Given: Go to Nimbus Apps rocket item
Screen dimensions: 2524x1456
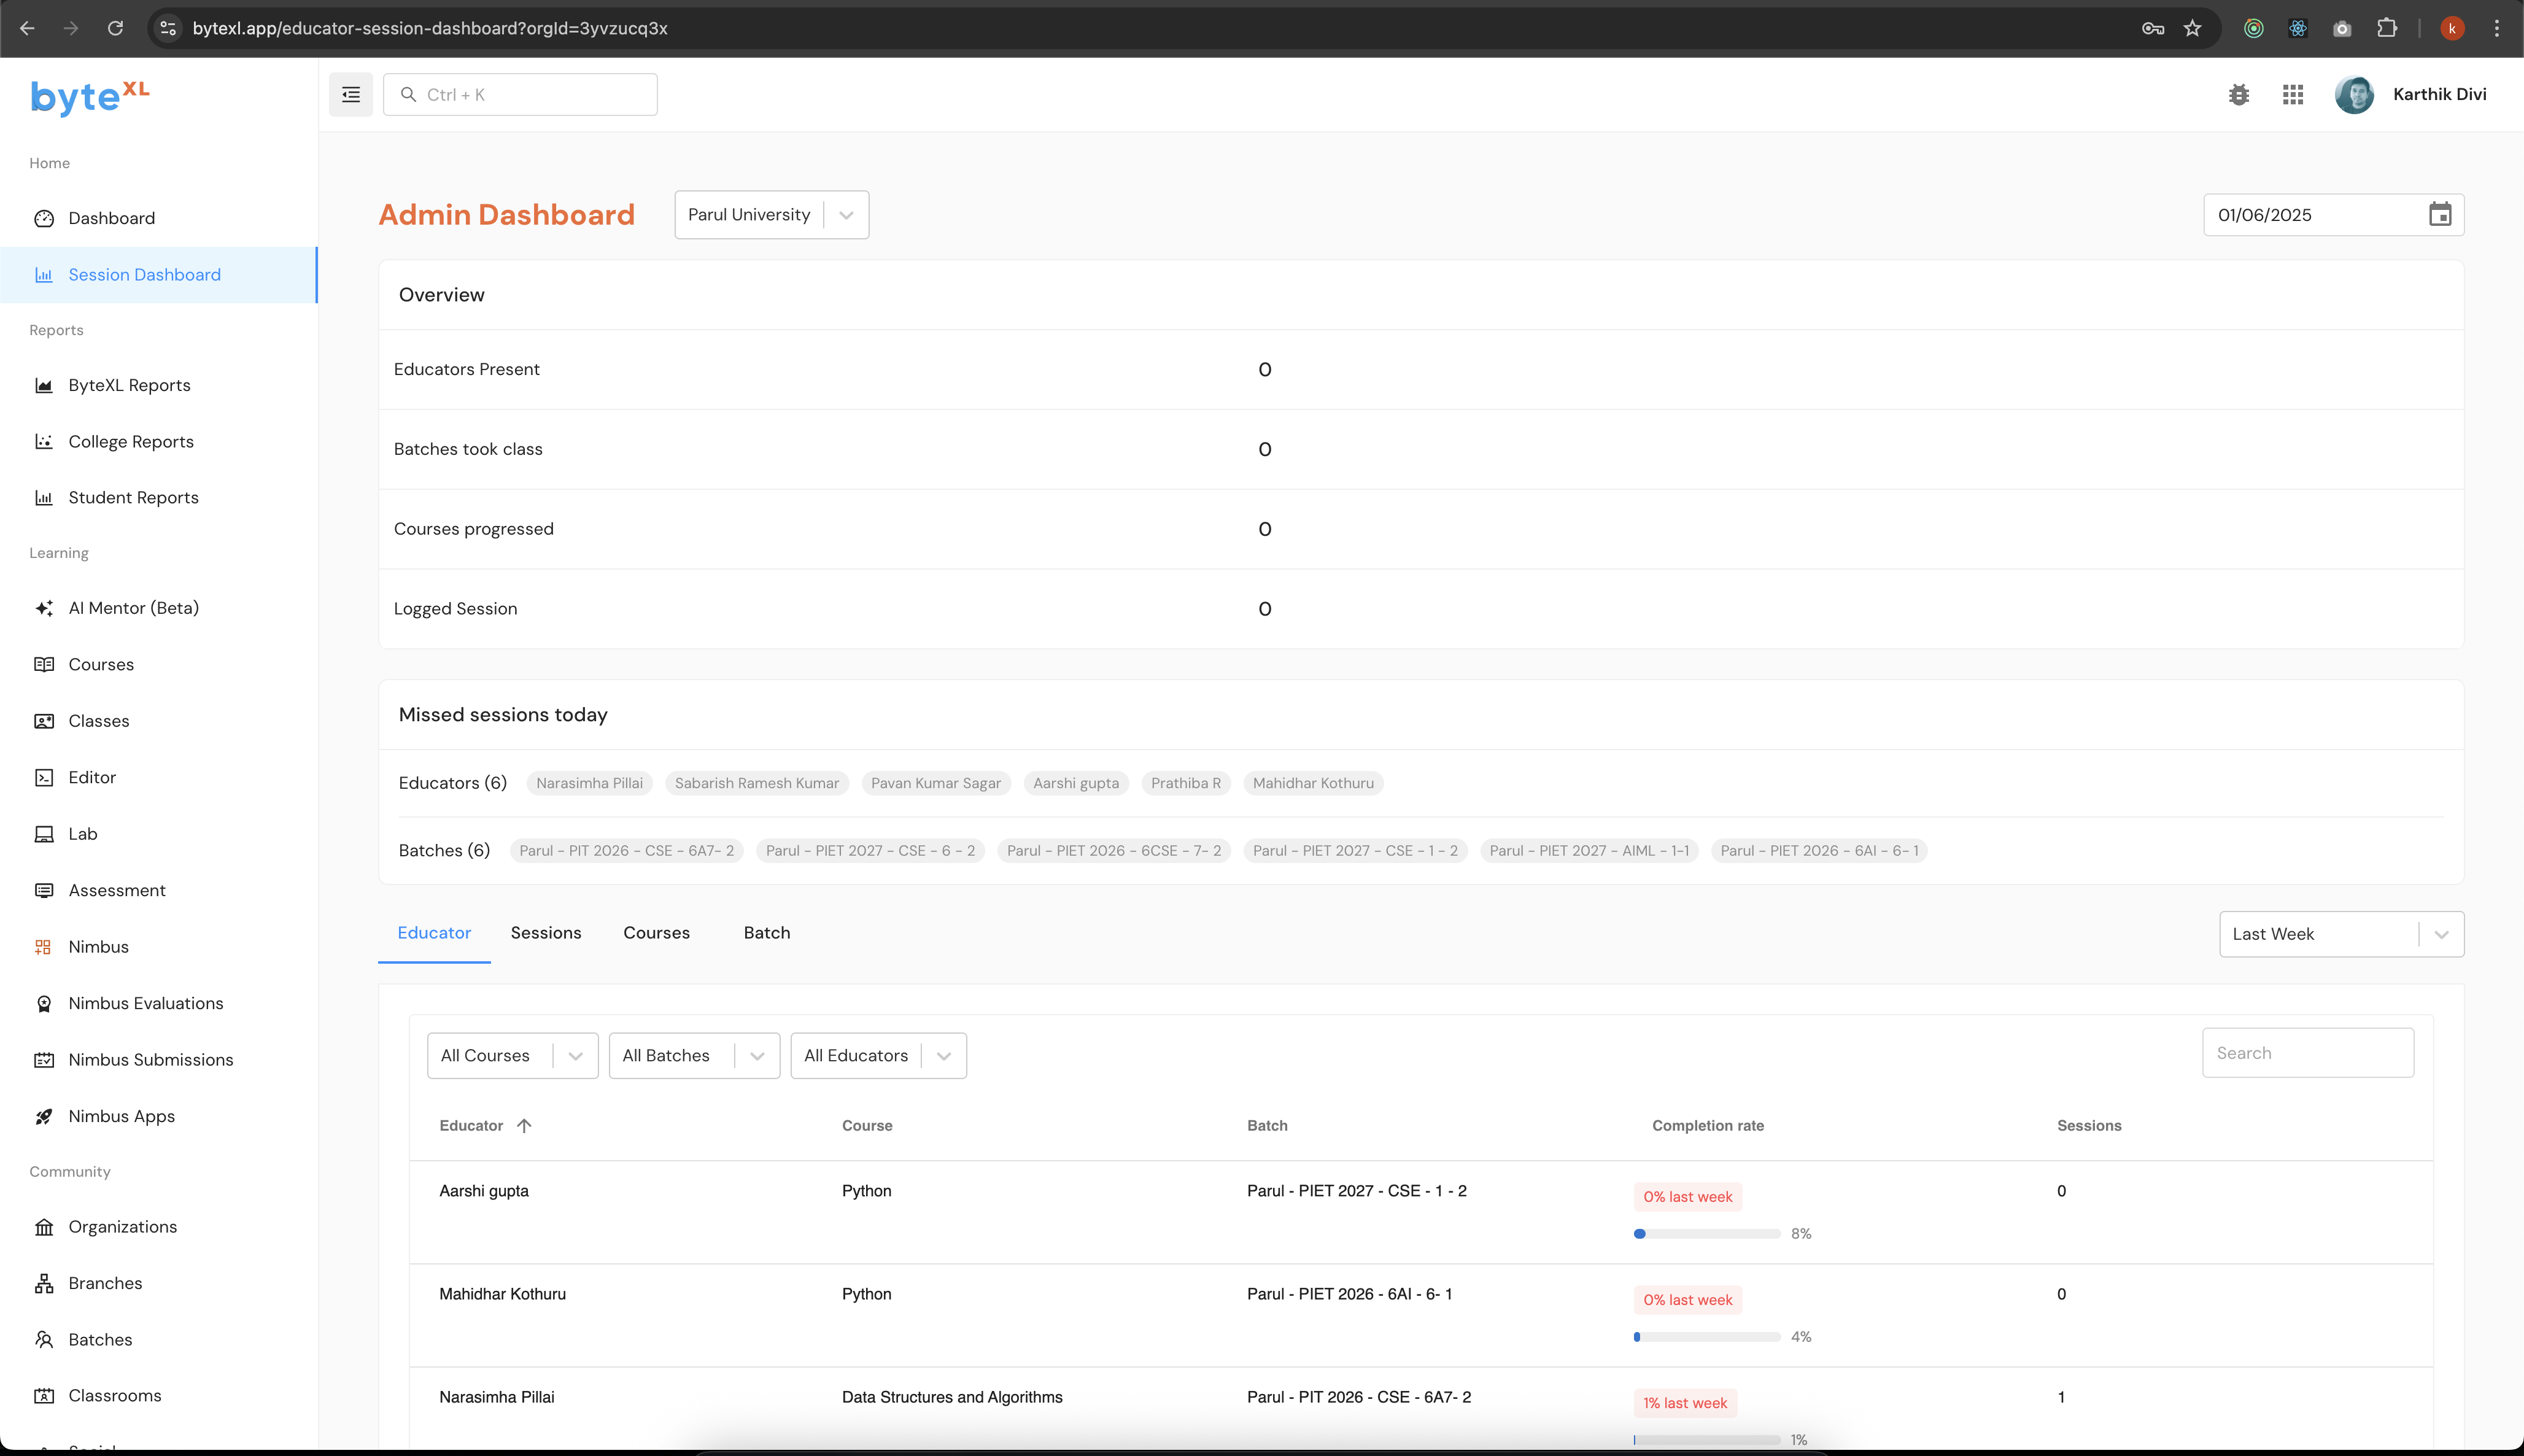Looking at the screenshot, I should click(121, 1116).
